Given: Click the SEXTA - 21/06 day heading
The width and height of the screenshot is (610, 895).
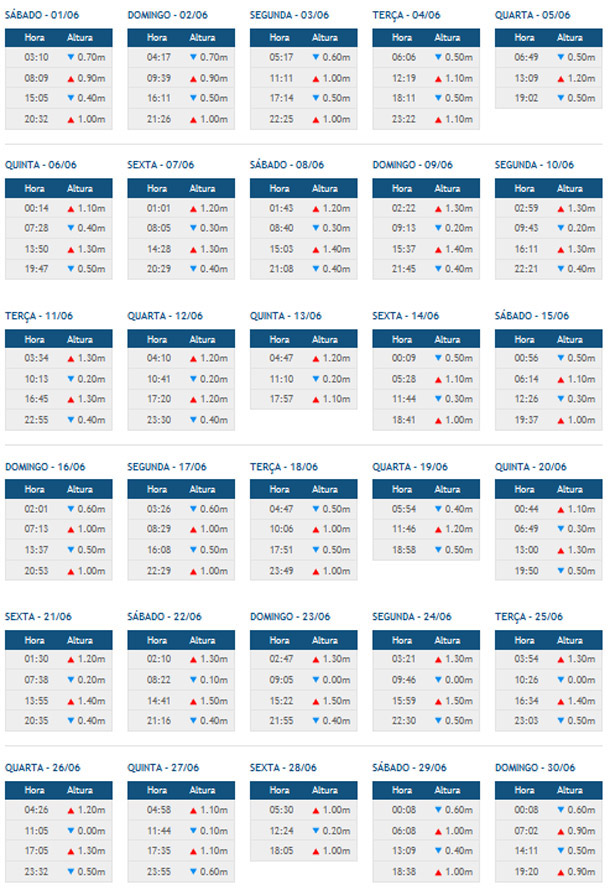Looking at the screenshot, I should [x=38, y=617].
